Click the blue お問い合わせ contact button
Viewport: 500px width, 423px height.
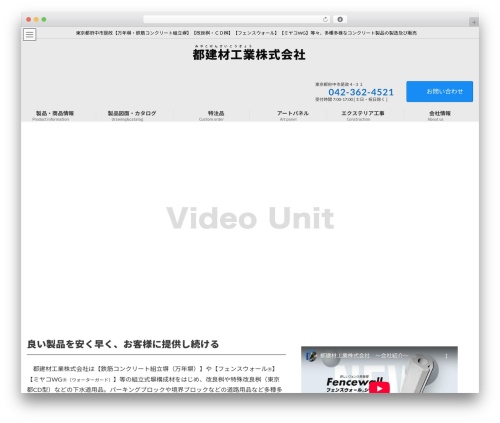click(439, 91)
